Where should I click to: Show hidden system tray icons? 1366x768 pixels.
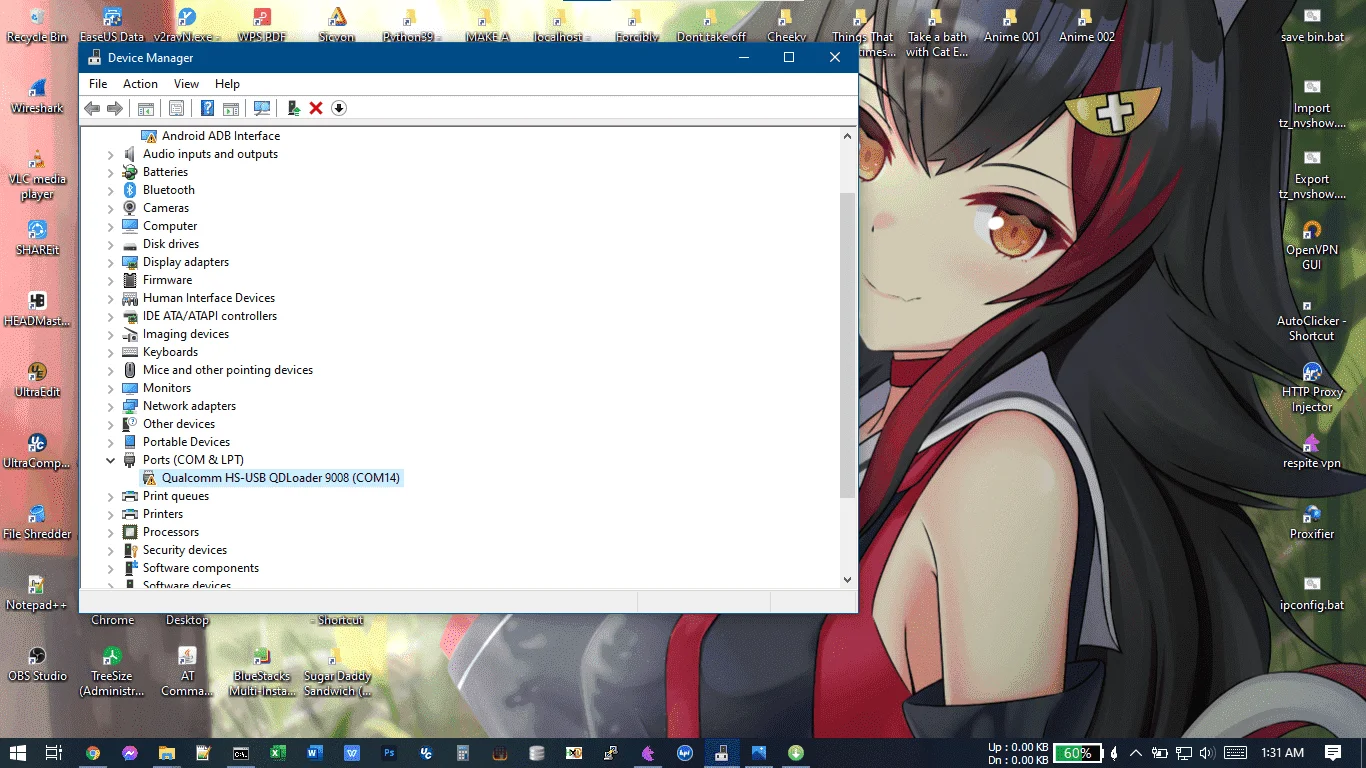click(x=1137, y=752)
